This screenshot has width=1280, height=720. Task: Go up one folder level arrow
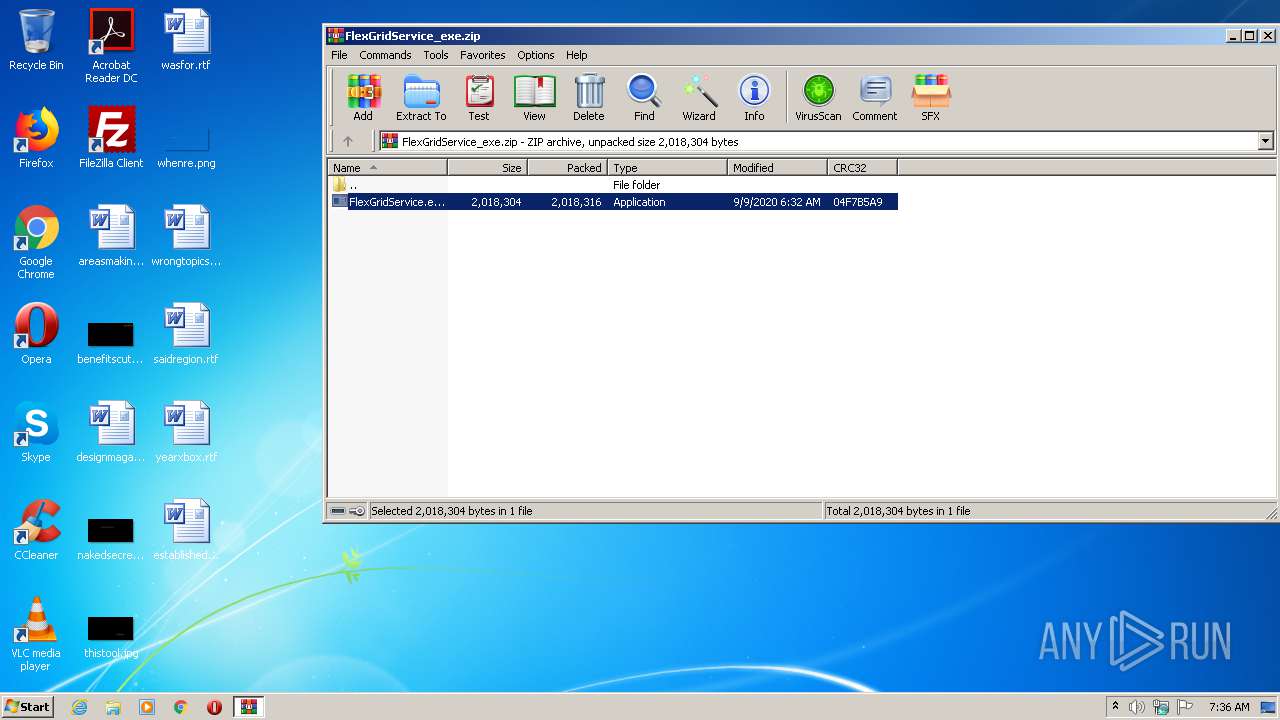(348, 142)
